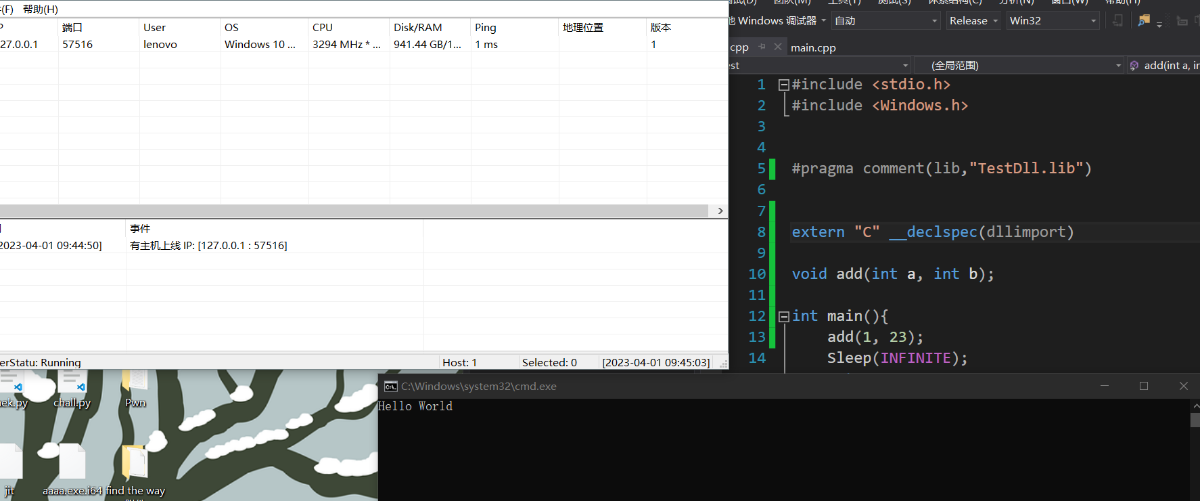1200x501 pixels.
Task: Open the 帮助(H) menu in remote tool
Action: pos(40,9)
